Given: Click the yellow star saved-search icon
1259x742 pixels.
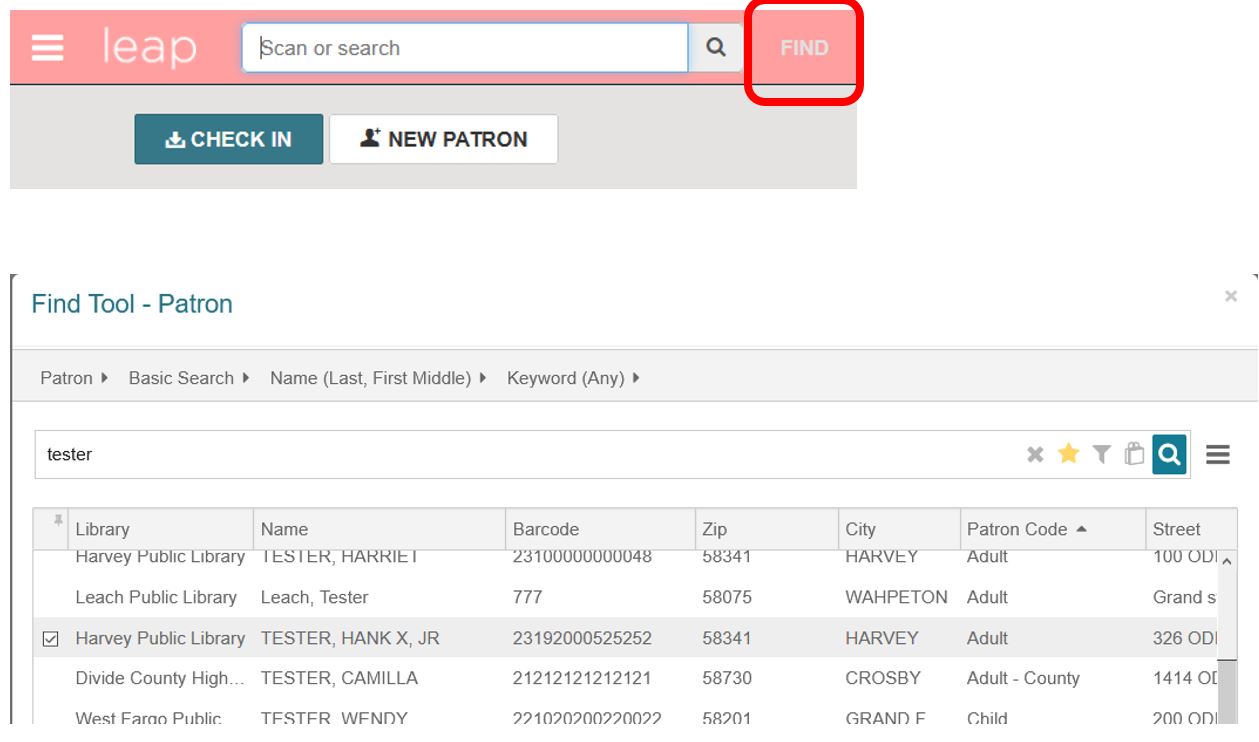Looking at the screenshot, I should coord(1068,454).
